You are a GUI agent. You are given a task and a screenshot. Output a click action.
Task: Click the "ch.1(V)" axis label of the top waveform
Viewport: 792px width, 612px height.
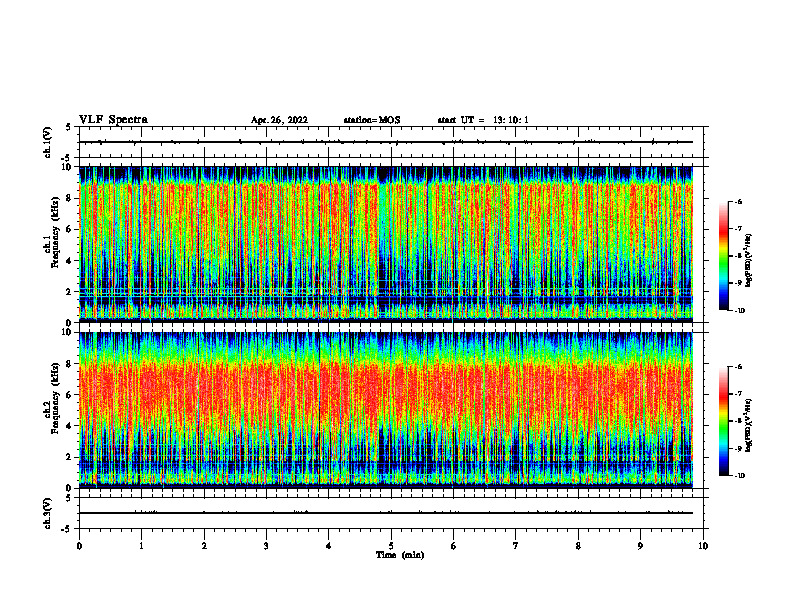click(x=47, y=142)
